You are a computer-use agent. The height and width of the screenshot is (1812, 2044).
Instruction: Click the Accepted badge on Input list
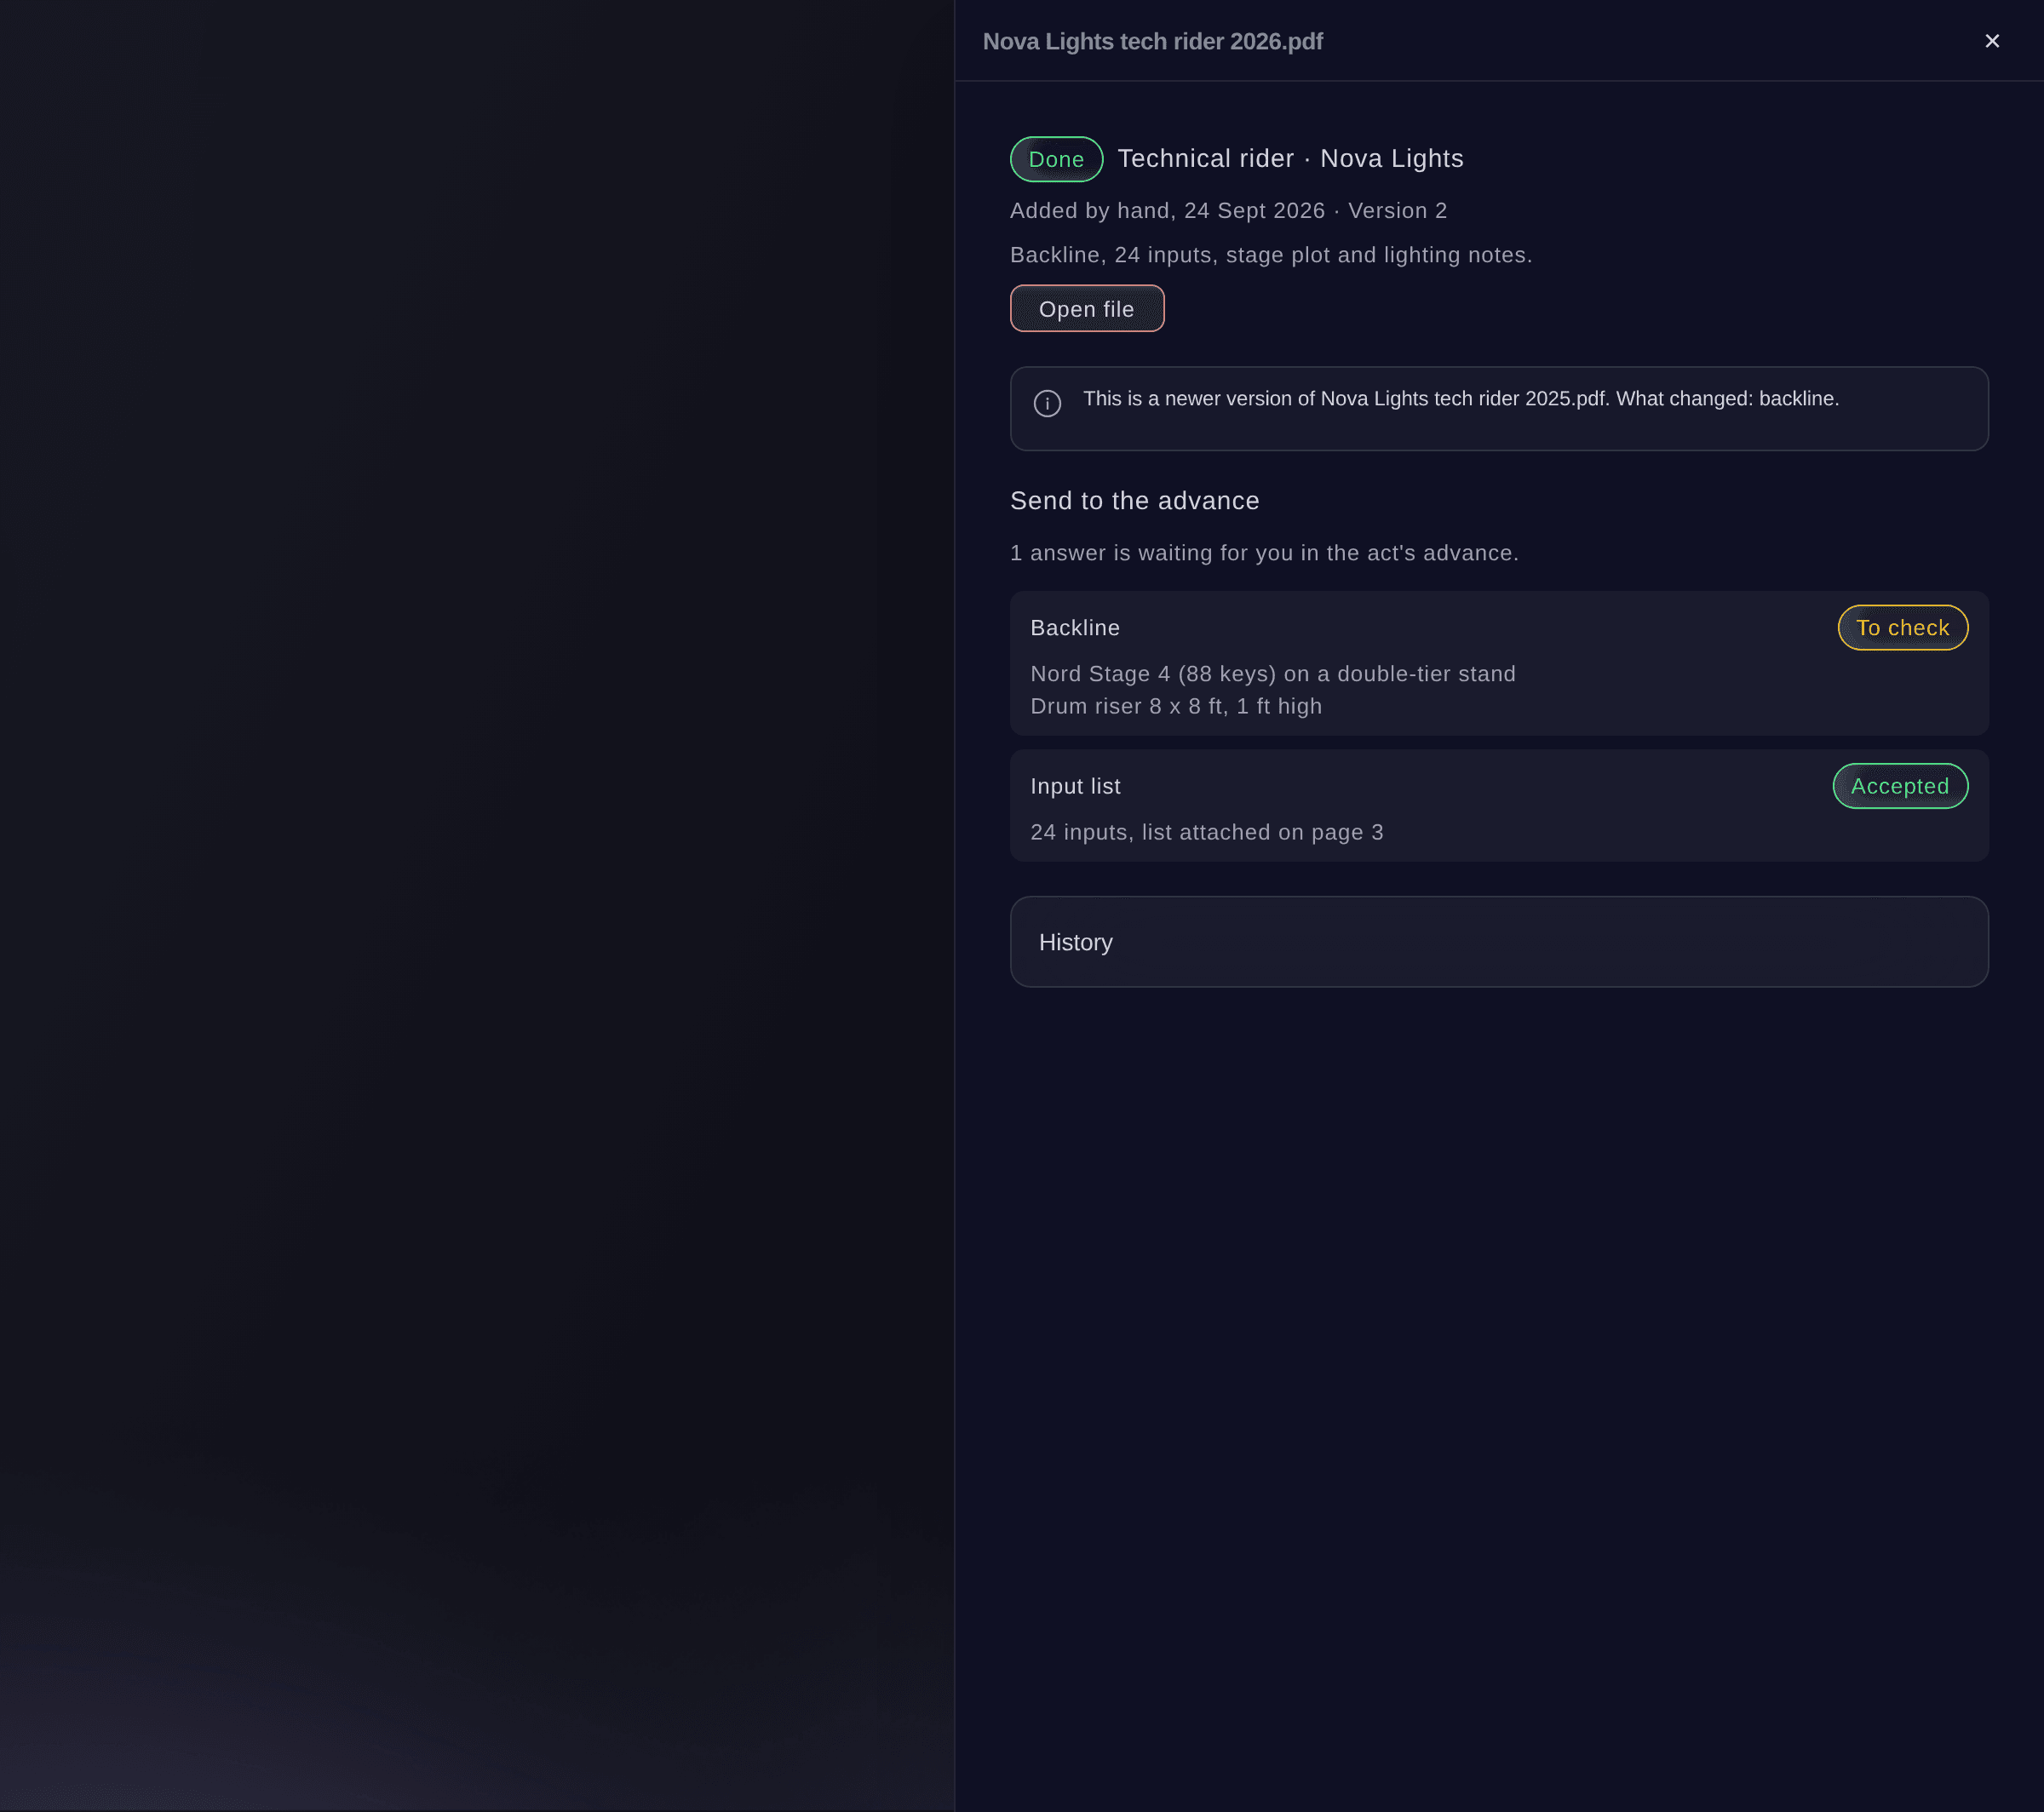1900,786
